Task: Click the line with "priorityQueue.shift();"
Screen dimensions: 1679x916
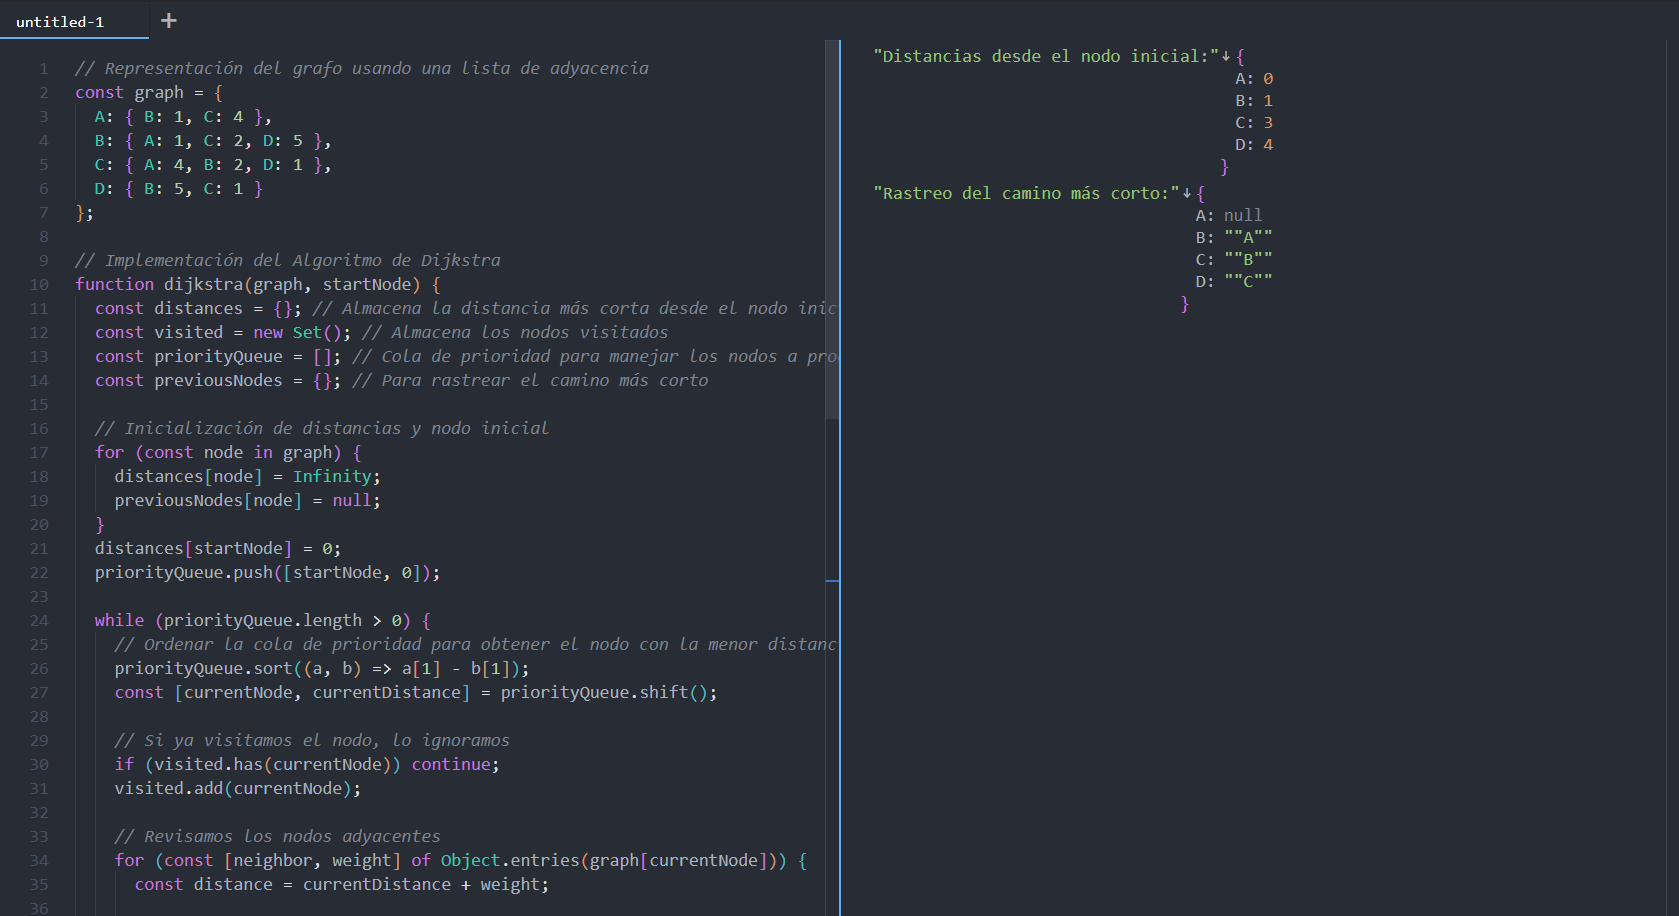Action: pyautogui.click(x=416, y=693)
